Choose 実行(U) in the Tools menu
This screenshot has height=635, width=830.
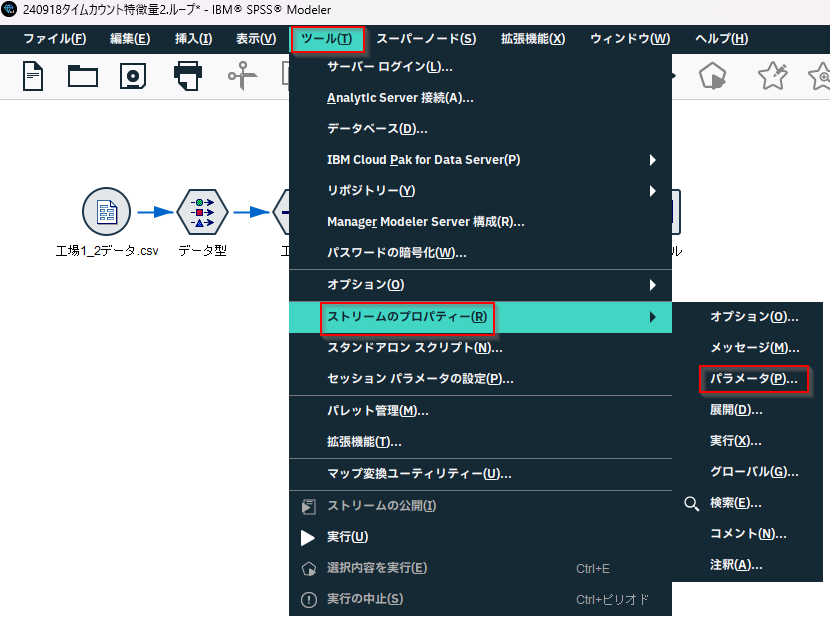tap(480, 537)
